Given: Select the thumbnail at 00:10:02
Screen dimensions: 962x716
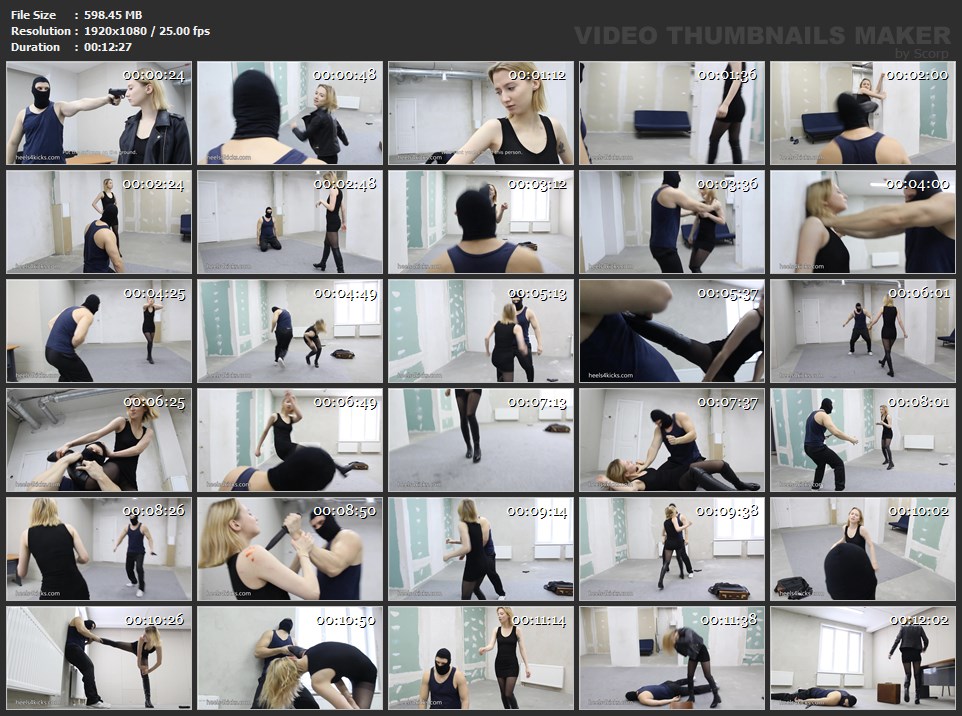Looking at the screenshot, I should (862, 549).
